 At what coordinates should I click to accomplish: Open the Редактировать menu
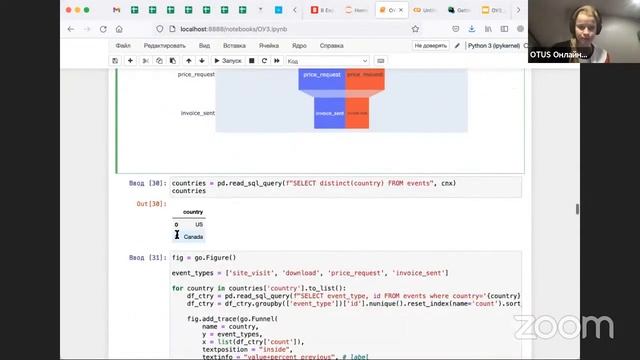164,46
